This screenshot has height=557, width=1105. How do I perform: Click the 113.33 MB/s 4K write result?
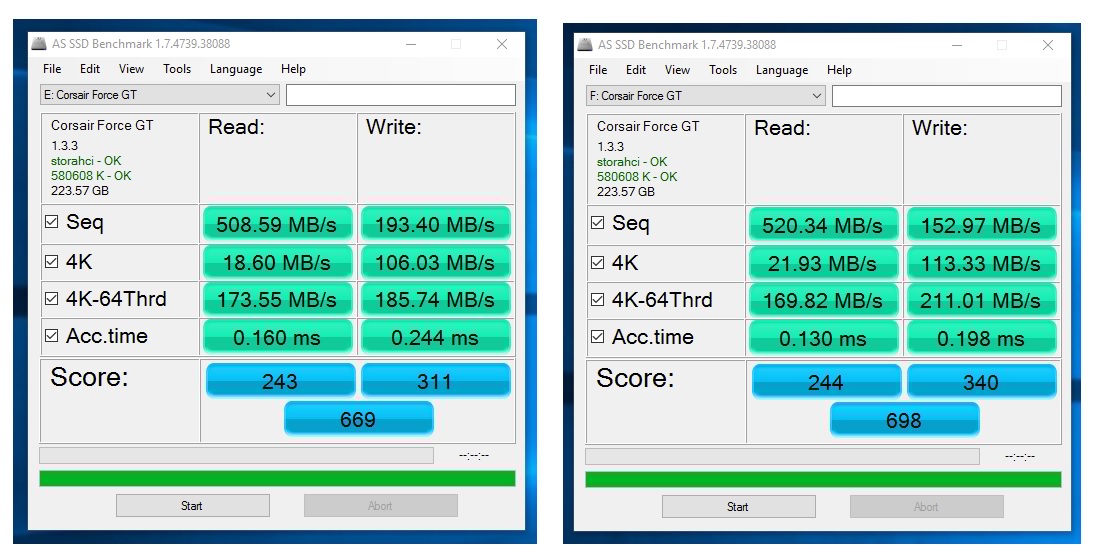[982, 263]
